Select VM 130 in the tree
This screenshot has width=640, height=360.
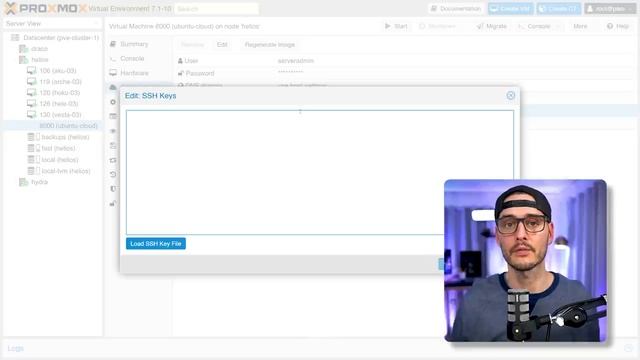60,115
